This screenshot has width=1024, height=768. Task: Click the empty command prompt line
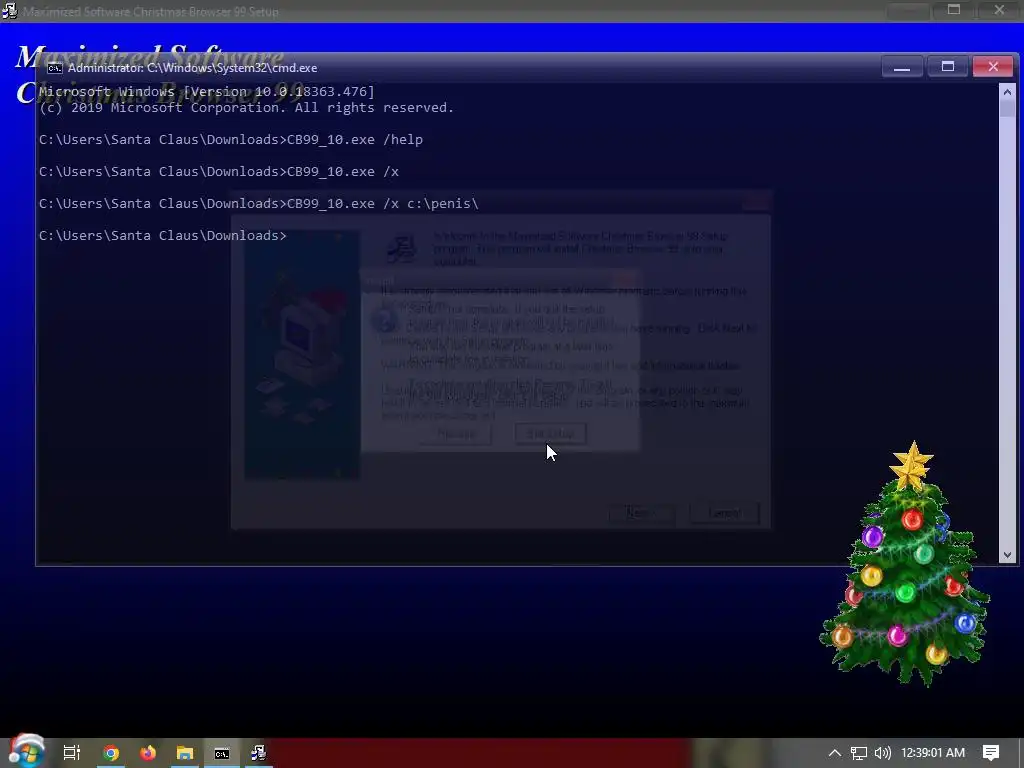163,236
